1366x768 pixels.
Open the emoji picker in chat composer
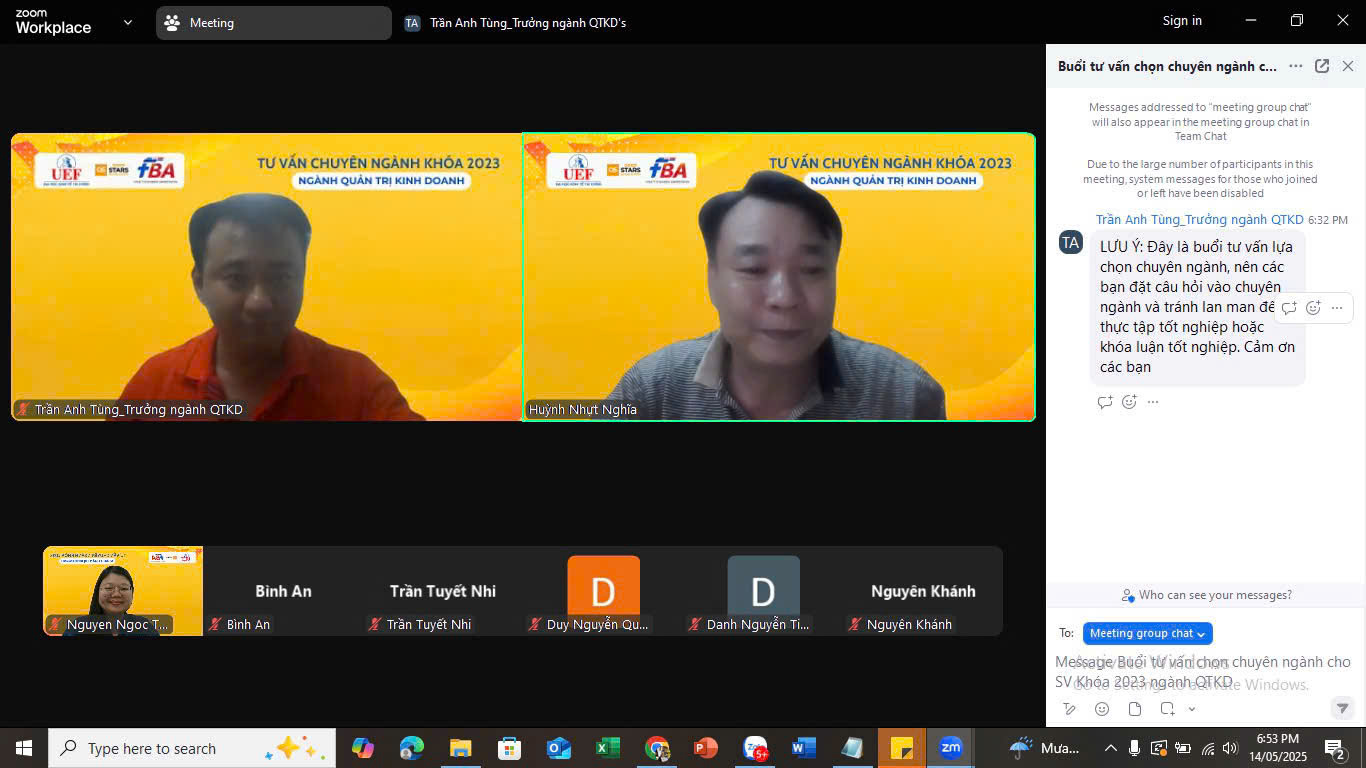(1102, 709)
